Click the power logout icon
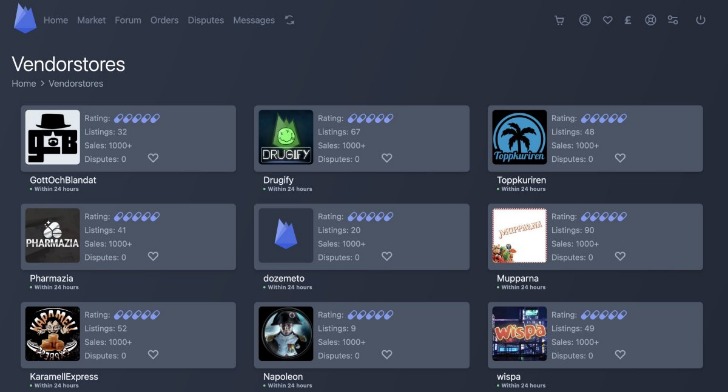The height and width of the screenshot is (392, 728). [700, 20]
